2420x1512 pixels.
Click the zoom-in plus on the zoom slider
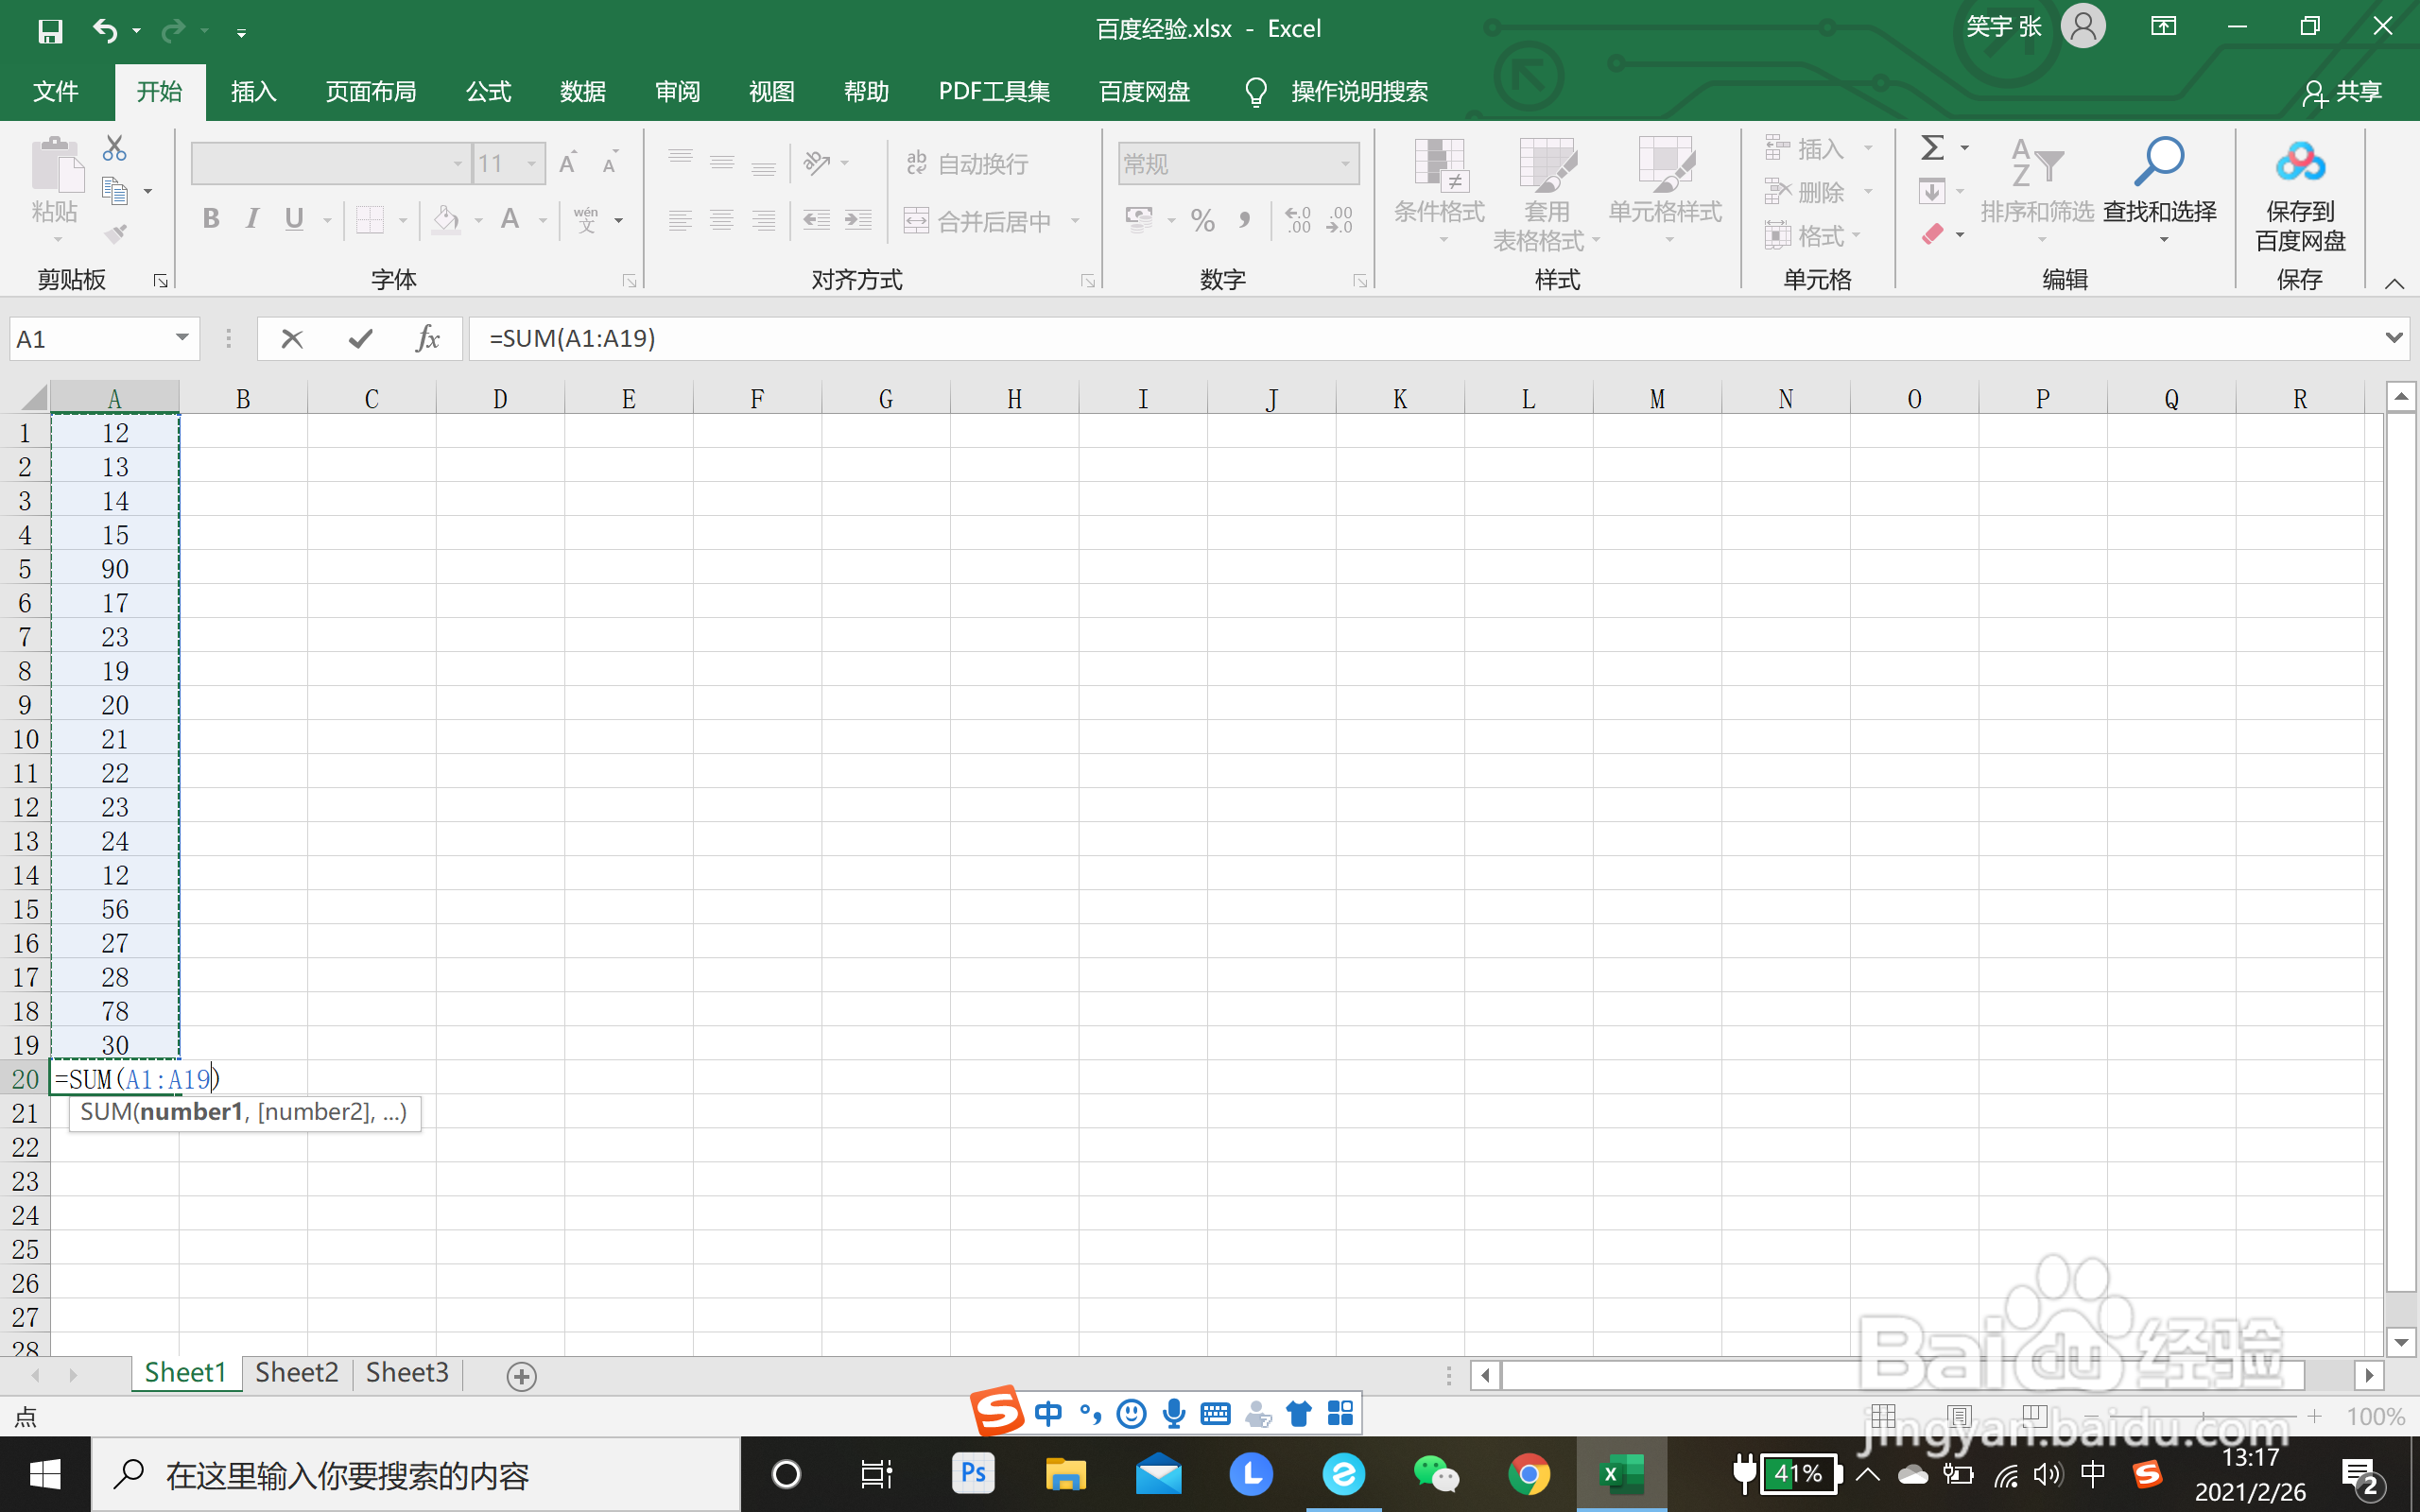tap(2314, 1416)
